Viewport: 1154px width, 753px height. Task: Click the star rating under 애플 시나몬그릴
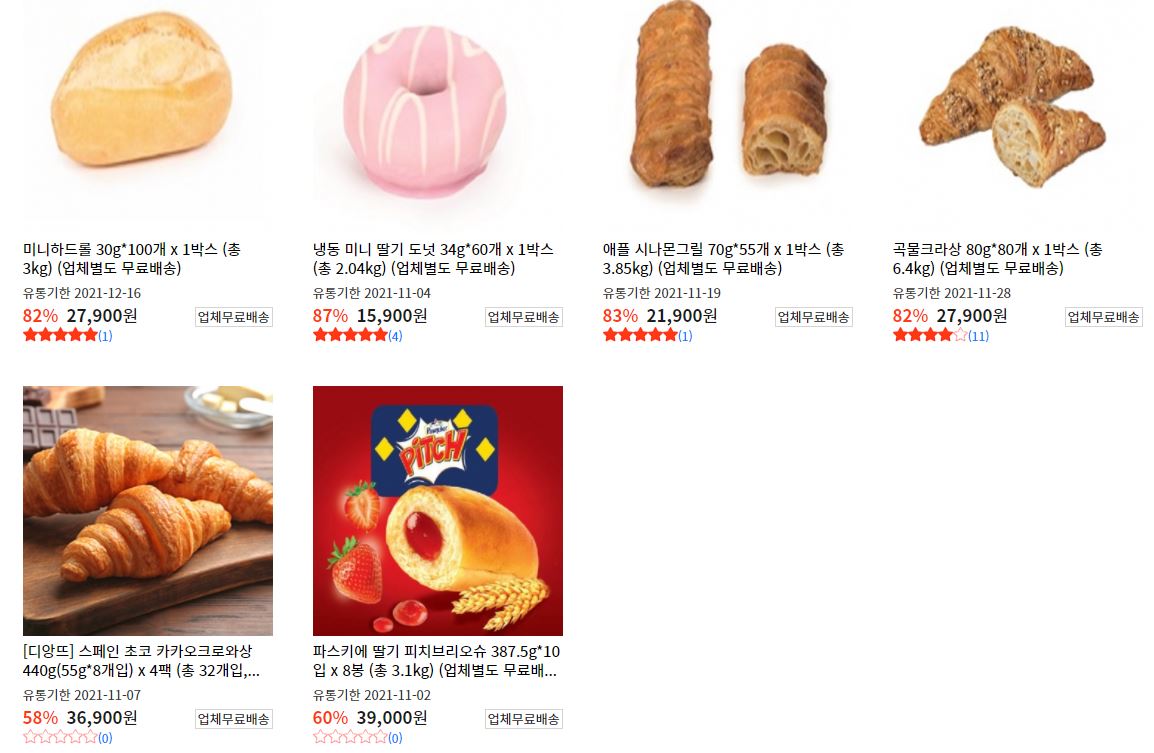pyautogui.click(x=640, y=336)
